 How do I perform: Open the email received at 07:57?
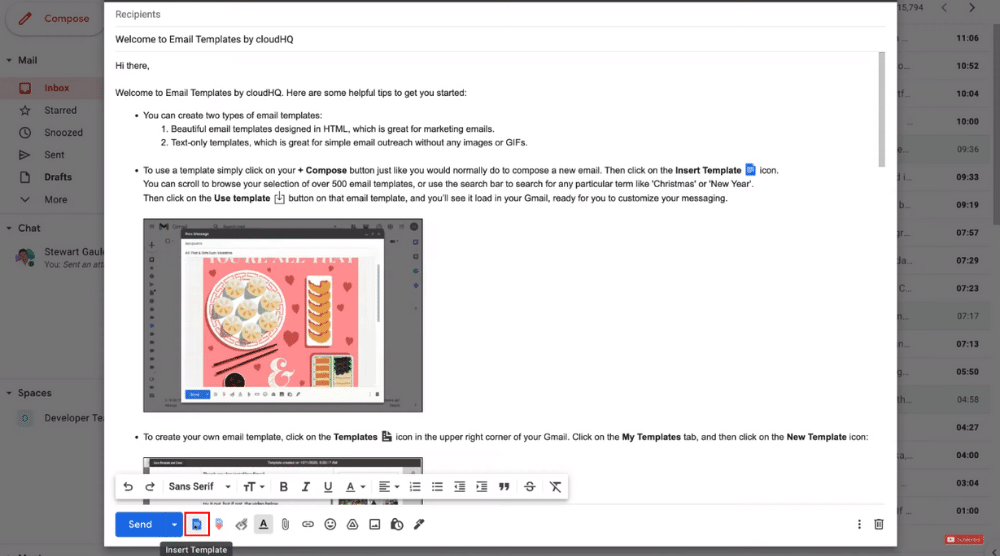(x=945, y=233)
